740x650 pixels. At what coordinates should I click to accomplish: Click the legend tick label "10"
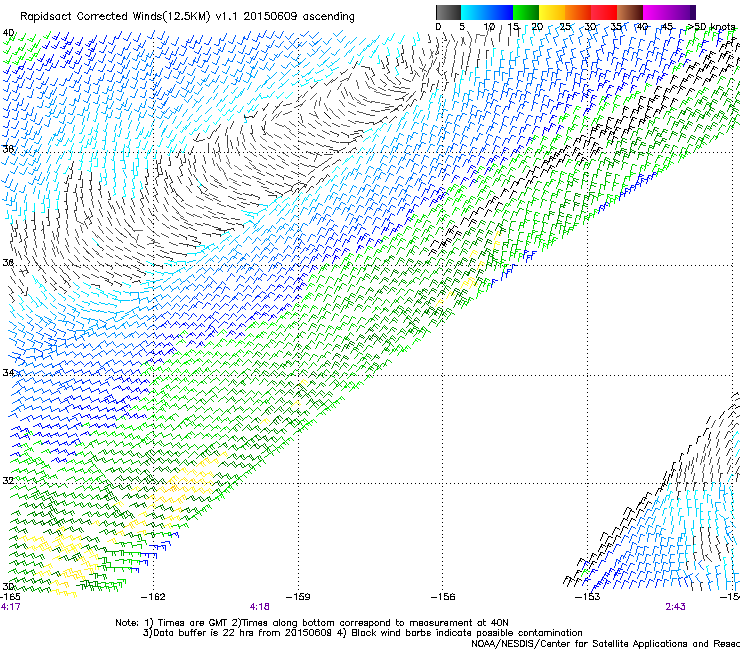pos(489,26)
